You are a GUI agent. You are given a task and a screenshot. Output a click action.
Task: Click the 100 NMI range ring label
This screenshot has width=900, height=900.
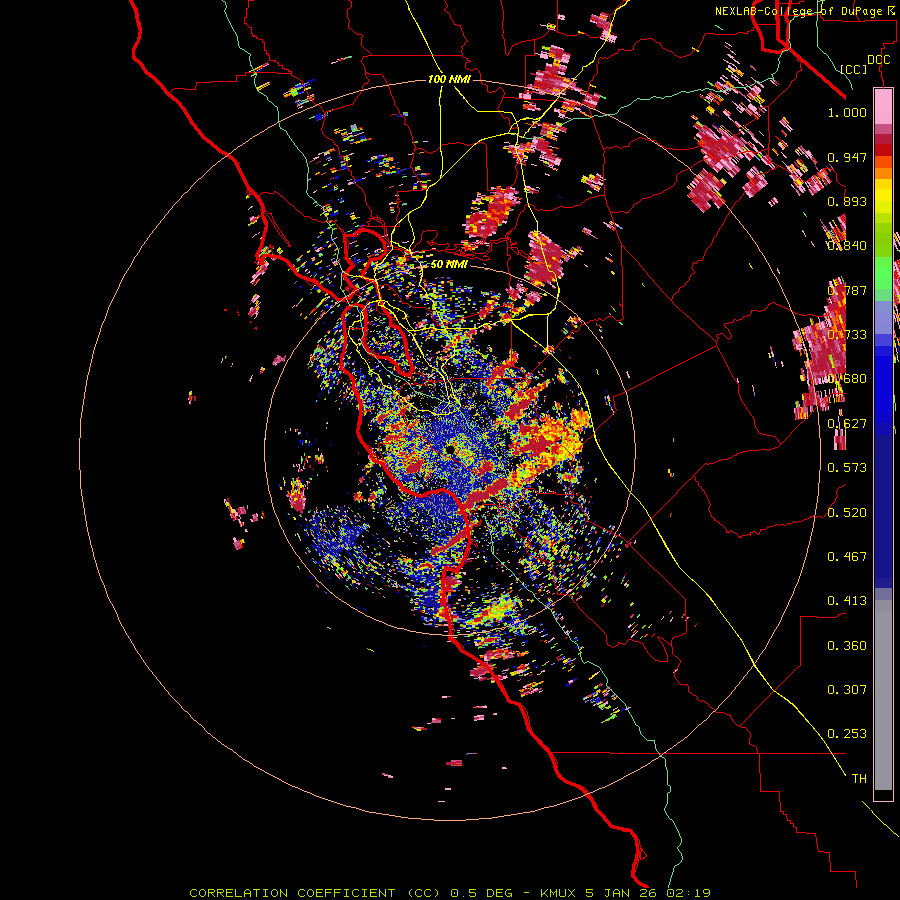(x=449, y=79)
